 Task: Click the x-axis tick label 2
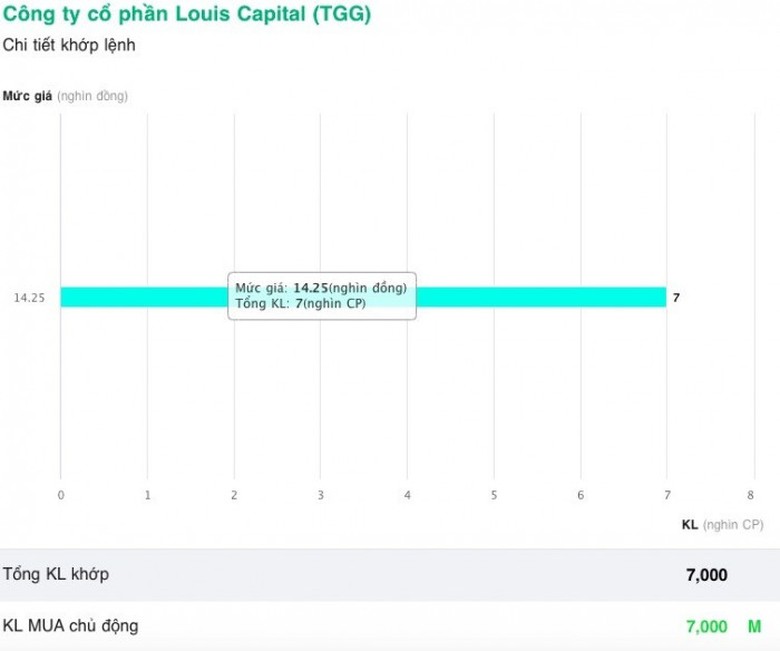point(234,495)
